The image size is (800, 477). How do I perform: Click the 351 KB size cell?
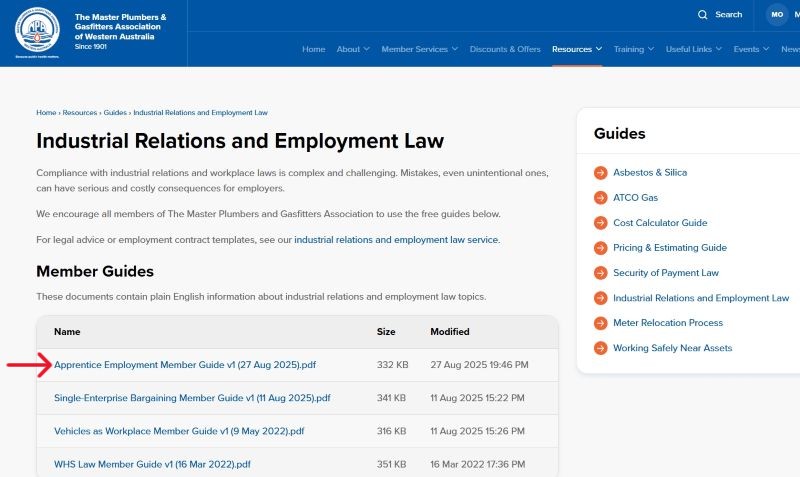point(391,464)
